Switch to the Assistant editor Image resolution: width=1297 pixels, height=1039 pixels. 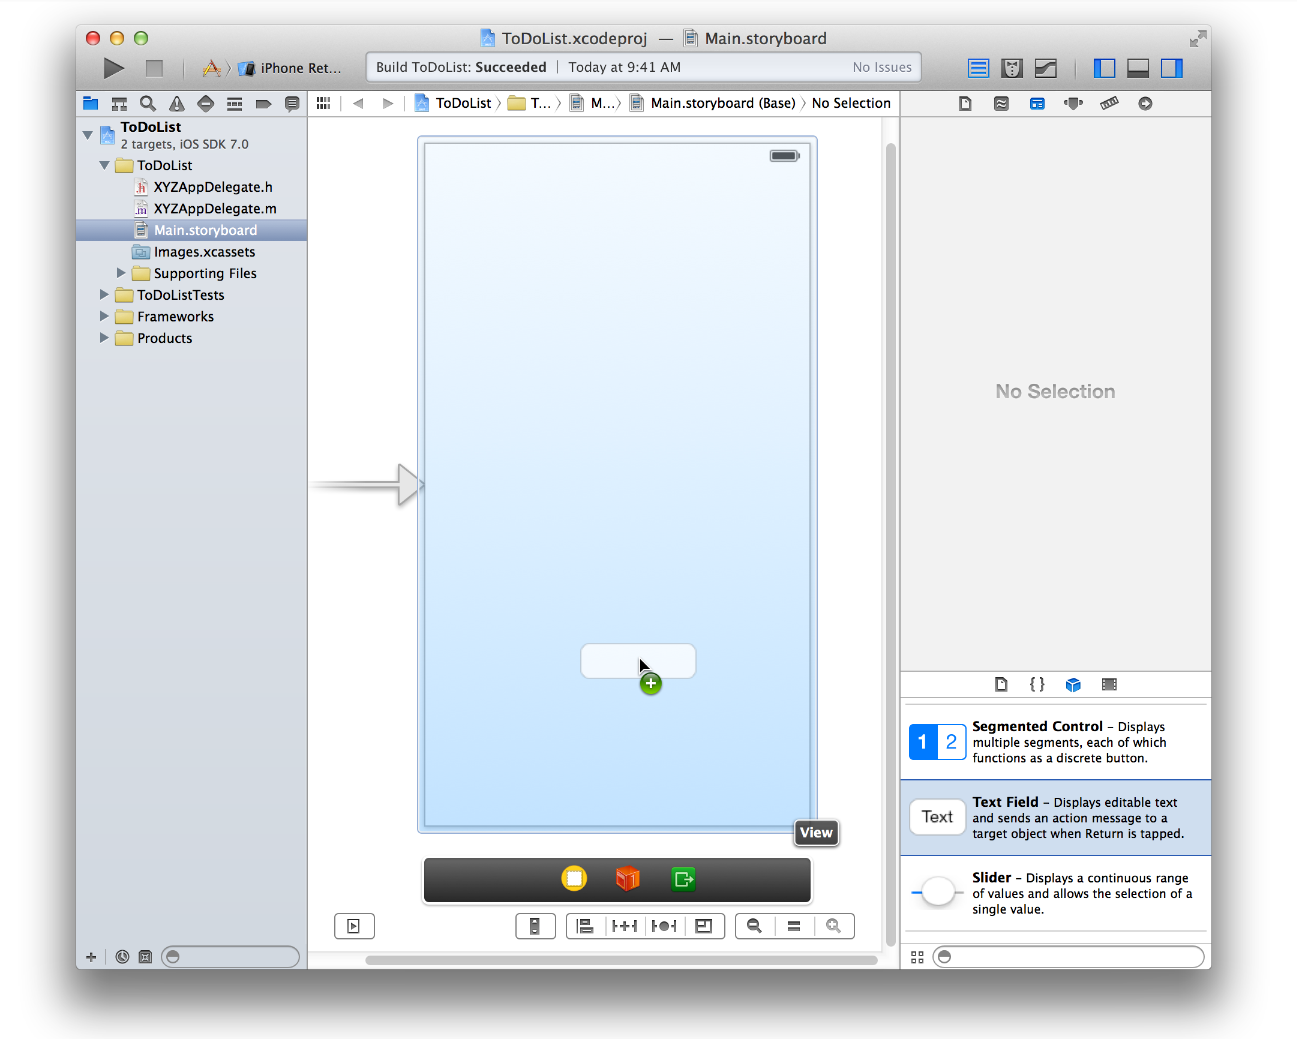coord(1012,68)
